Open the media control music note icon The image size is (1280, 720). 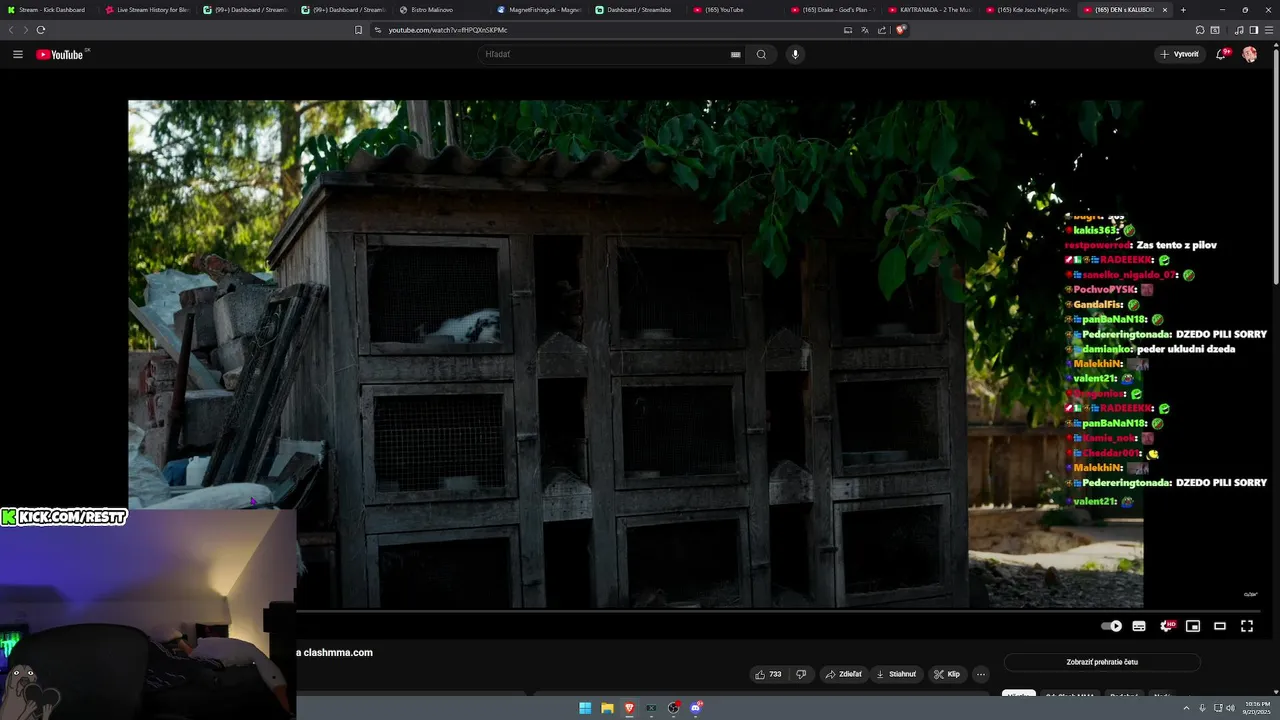coord(1240,30)
